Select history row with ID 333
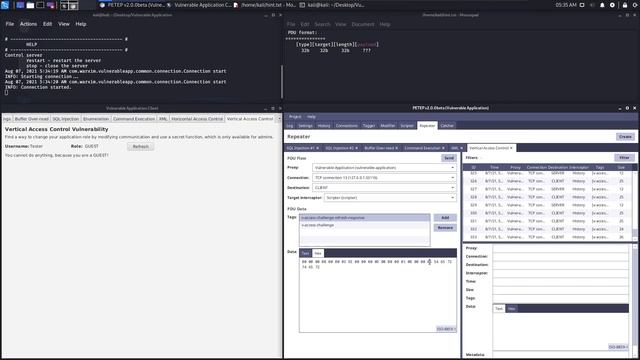Viewport: 640px width, 360px height. pyautogui.click(x=548, y=237)
